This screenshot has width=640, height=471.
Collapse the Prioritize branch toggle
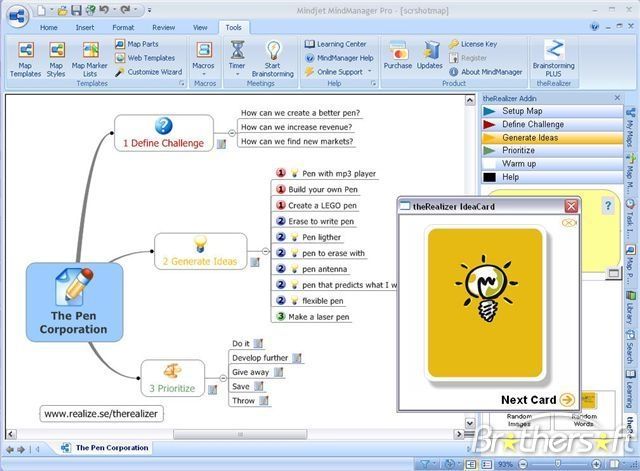coord(223,378)
